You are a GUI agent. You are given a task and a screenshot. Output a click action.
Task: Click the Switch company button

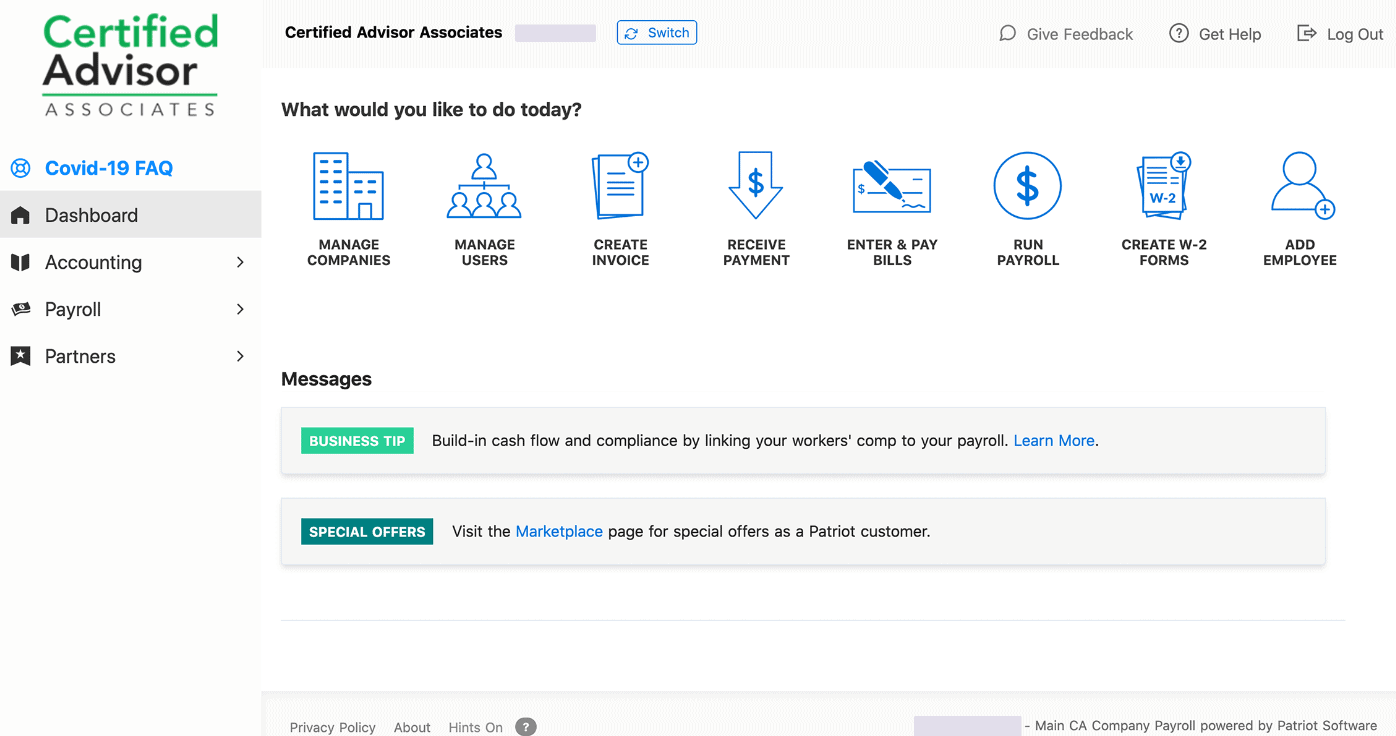coord(657,33)
